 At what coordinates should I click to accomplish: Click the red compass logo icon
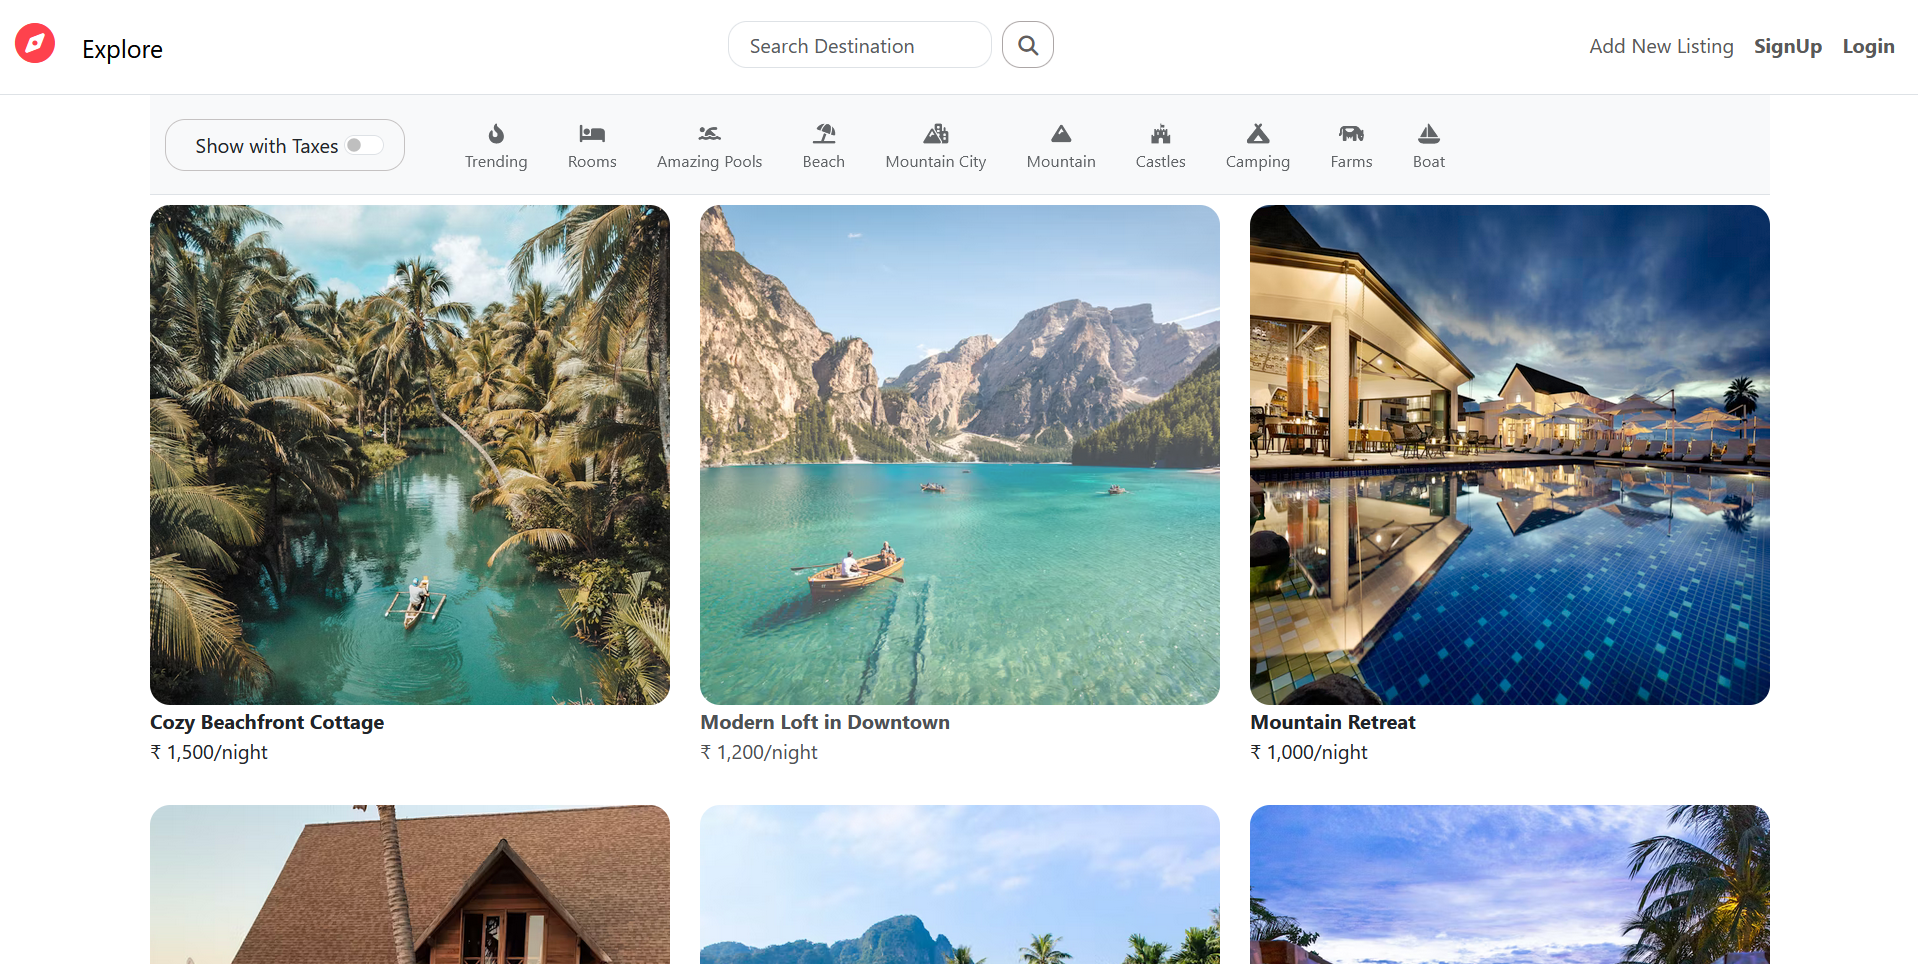[35, 44]
